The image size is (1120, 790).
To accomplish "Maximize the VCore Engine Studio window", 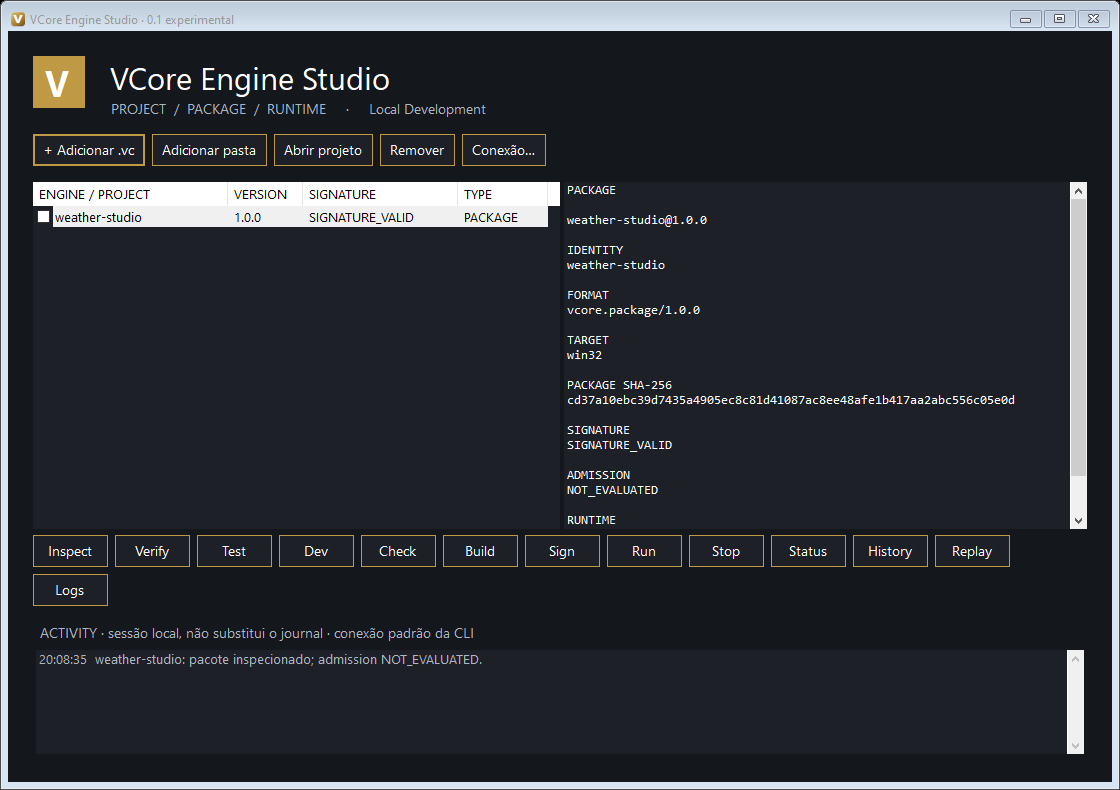I will [x=1059, y=19].
